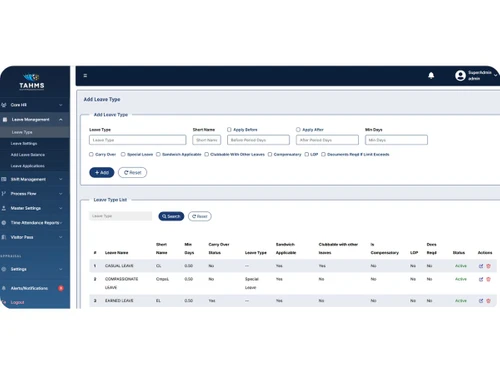
Task: Click the Settings gear icon in sidebar
Action: click(x=4, y=269)
